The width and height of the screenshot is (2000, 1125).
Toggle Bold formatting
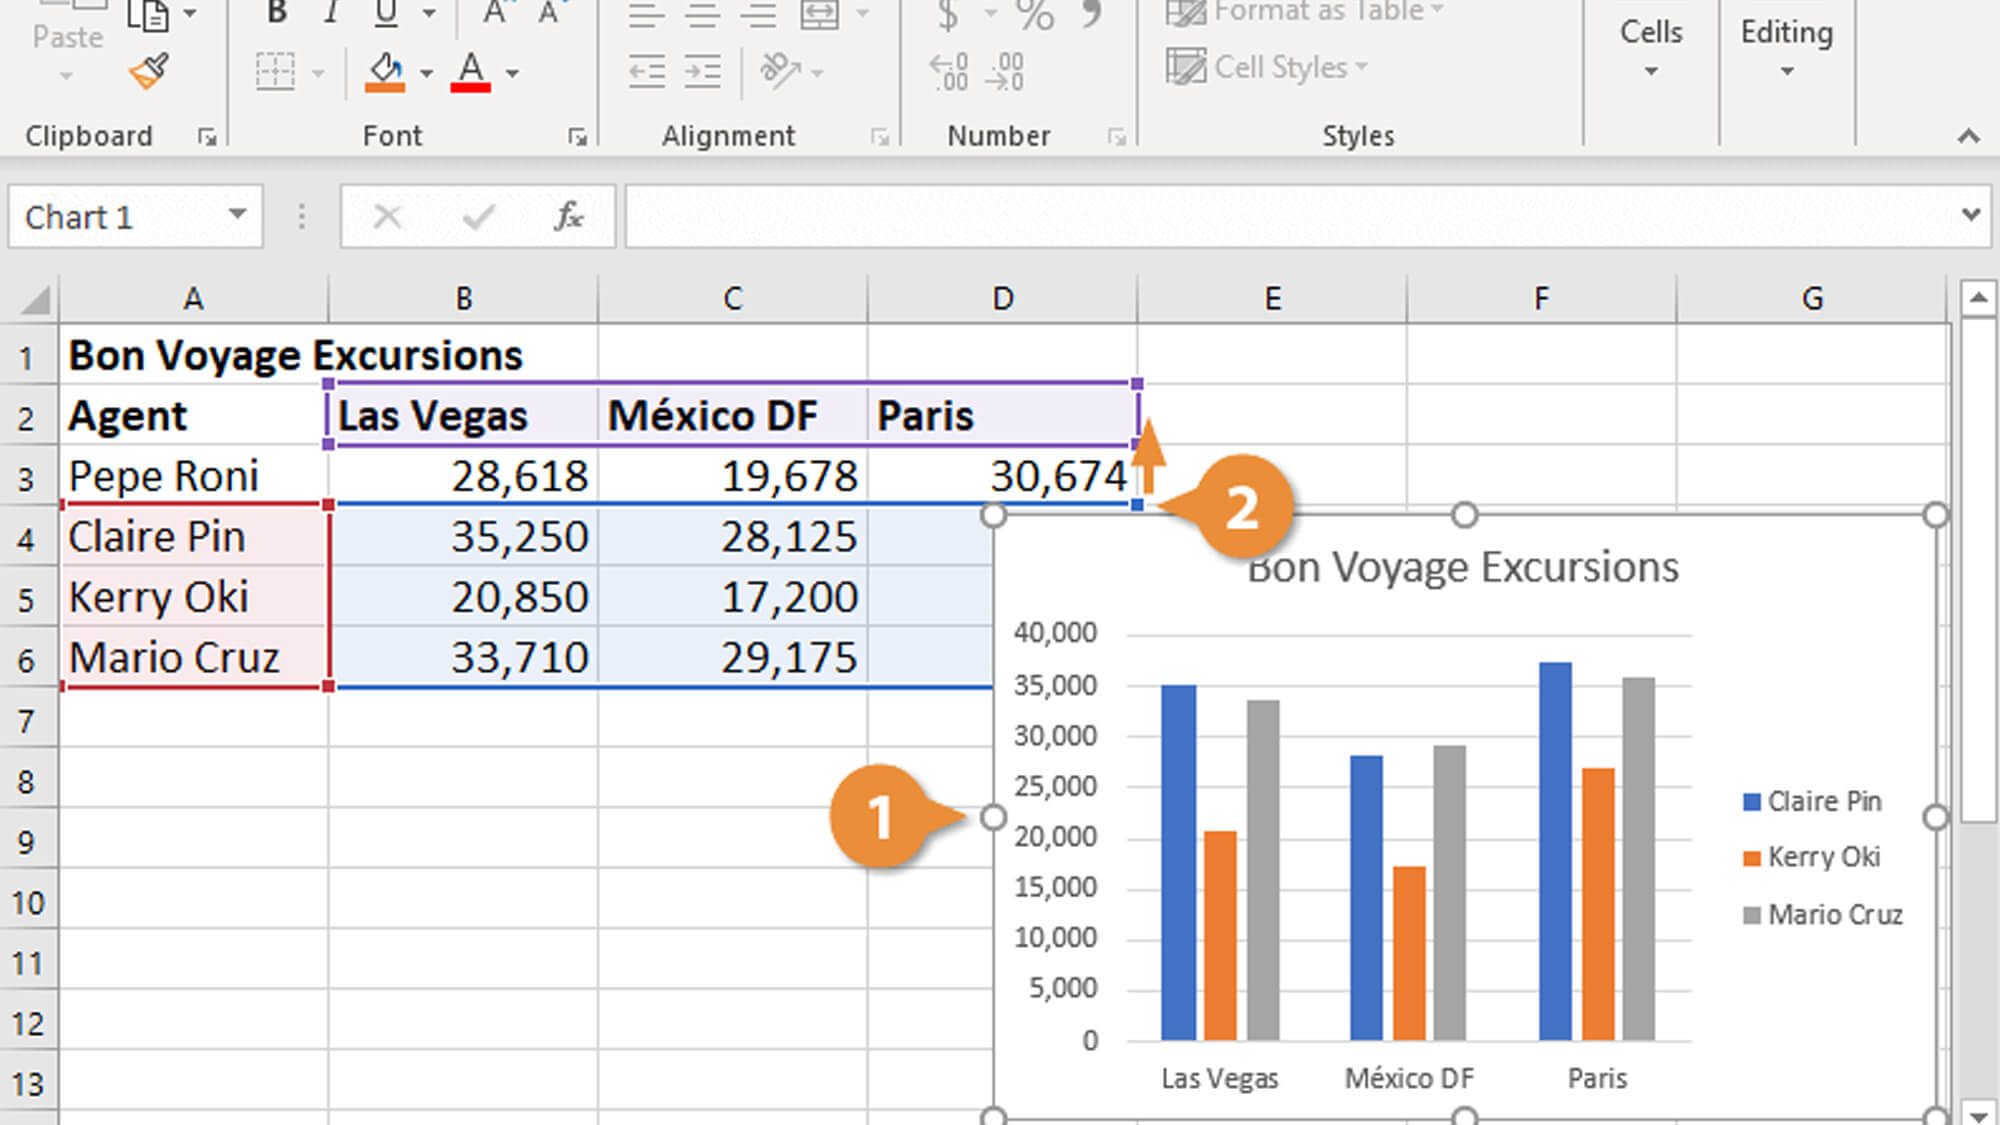click(277, 13)
